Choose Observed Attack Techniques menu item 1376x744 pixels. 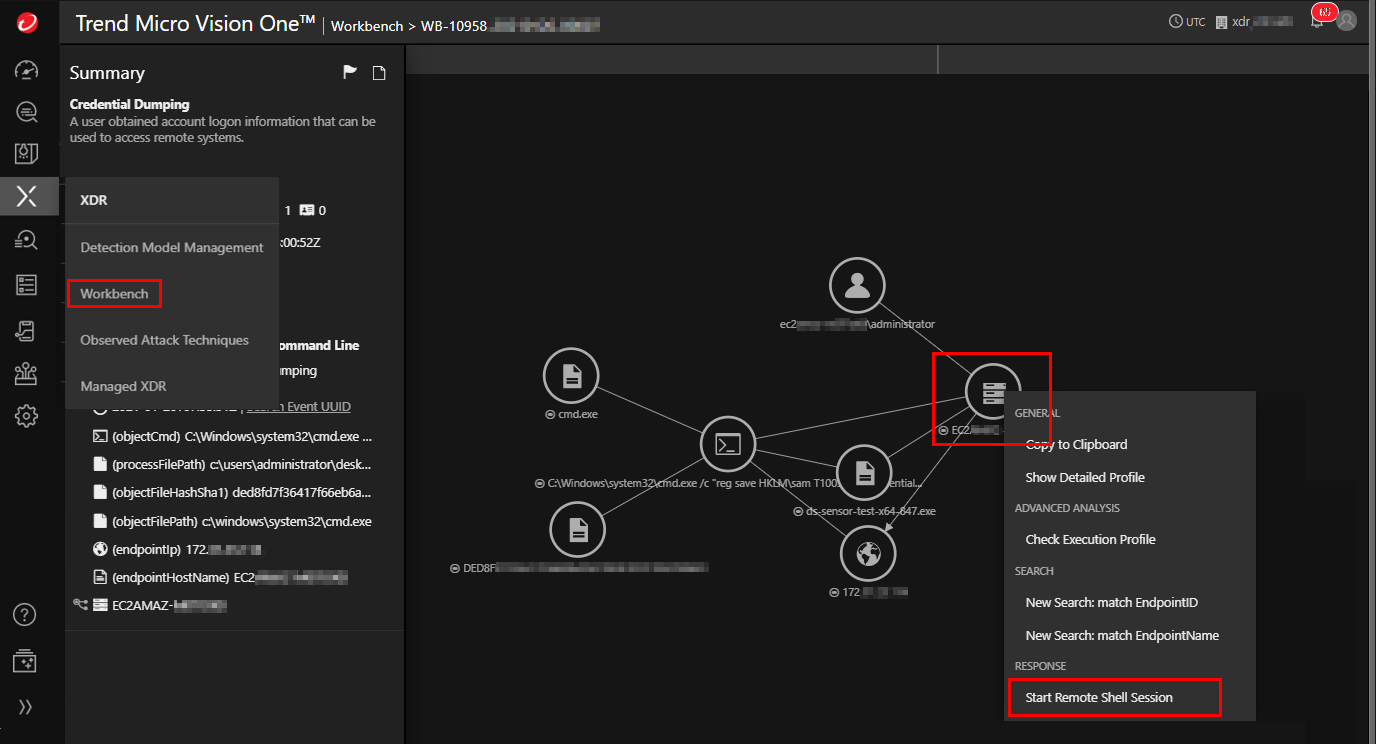(164, 340)
